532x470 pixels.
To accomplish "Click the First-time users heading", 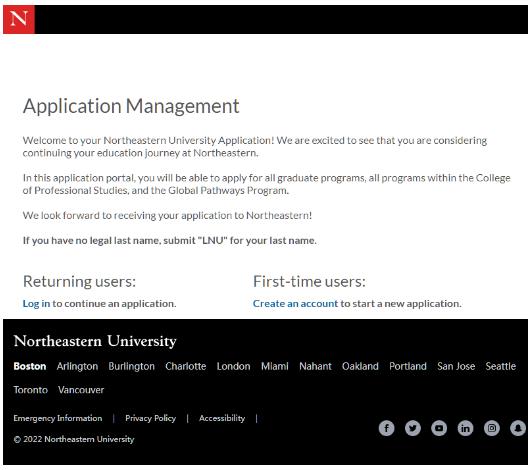I will (309, 281).
